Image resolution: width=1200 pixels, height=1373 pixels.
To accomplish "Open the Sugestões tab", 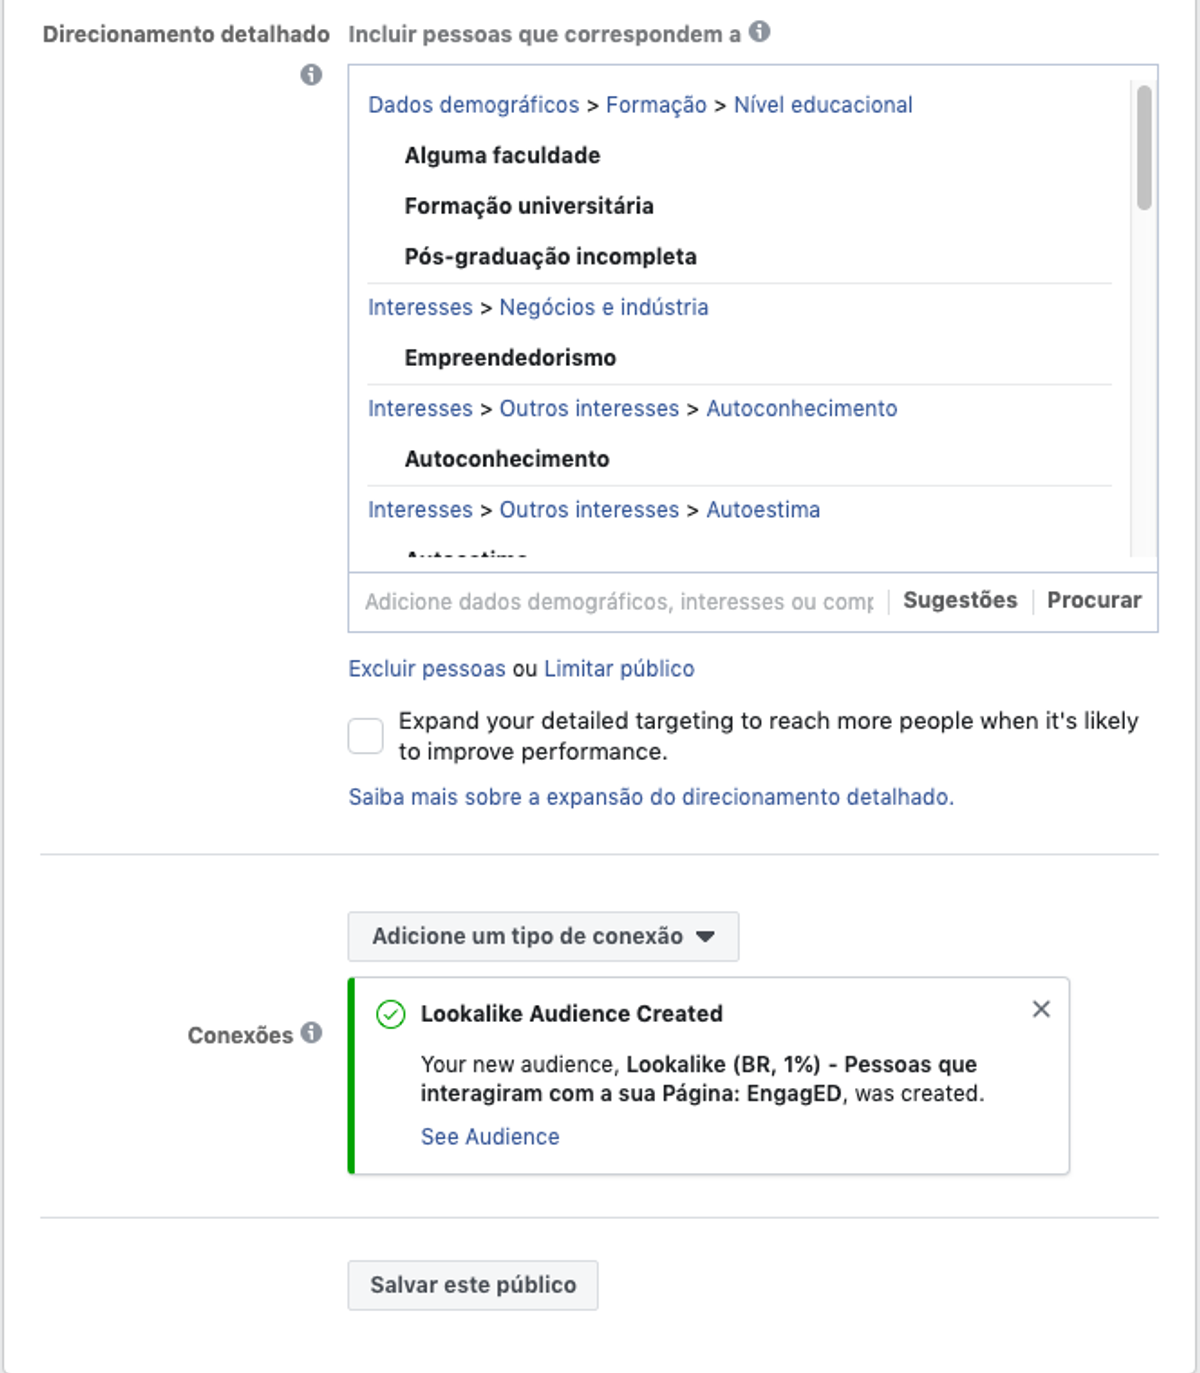I will point(960,600).
